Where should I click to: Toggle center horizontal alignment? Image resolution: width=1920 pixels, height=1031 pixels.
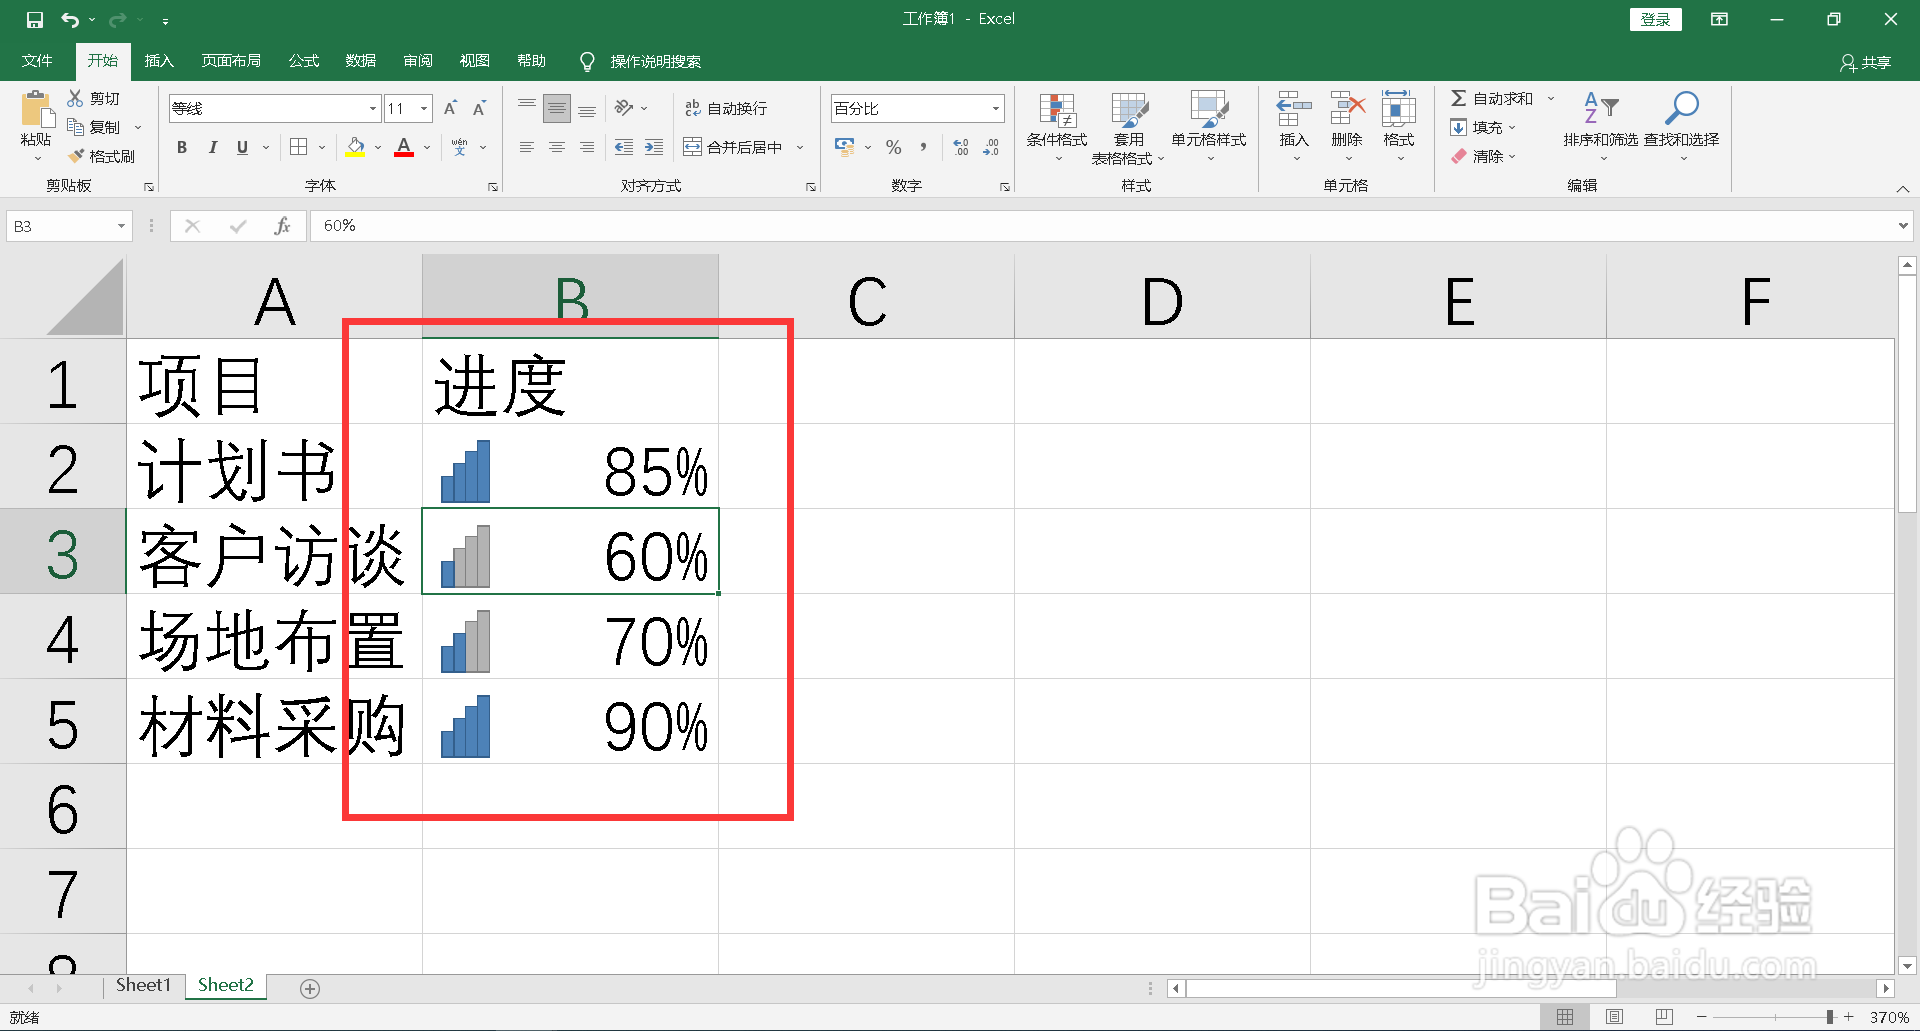pos(557,147)
